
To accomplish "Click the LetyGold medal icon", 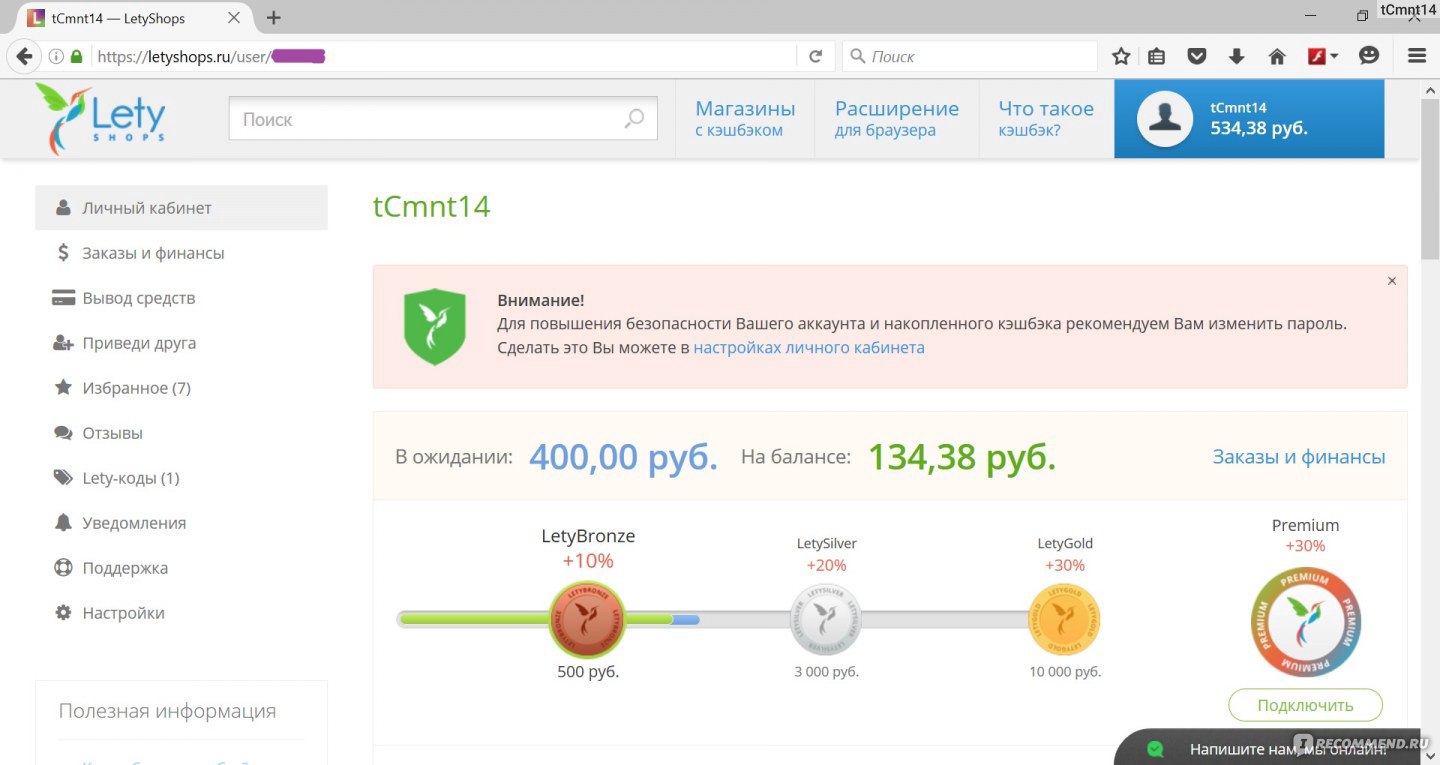I will (1065, 619).
